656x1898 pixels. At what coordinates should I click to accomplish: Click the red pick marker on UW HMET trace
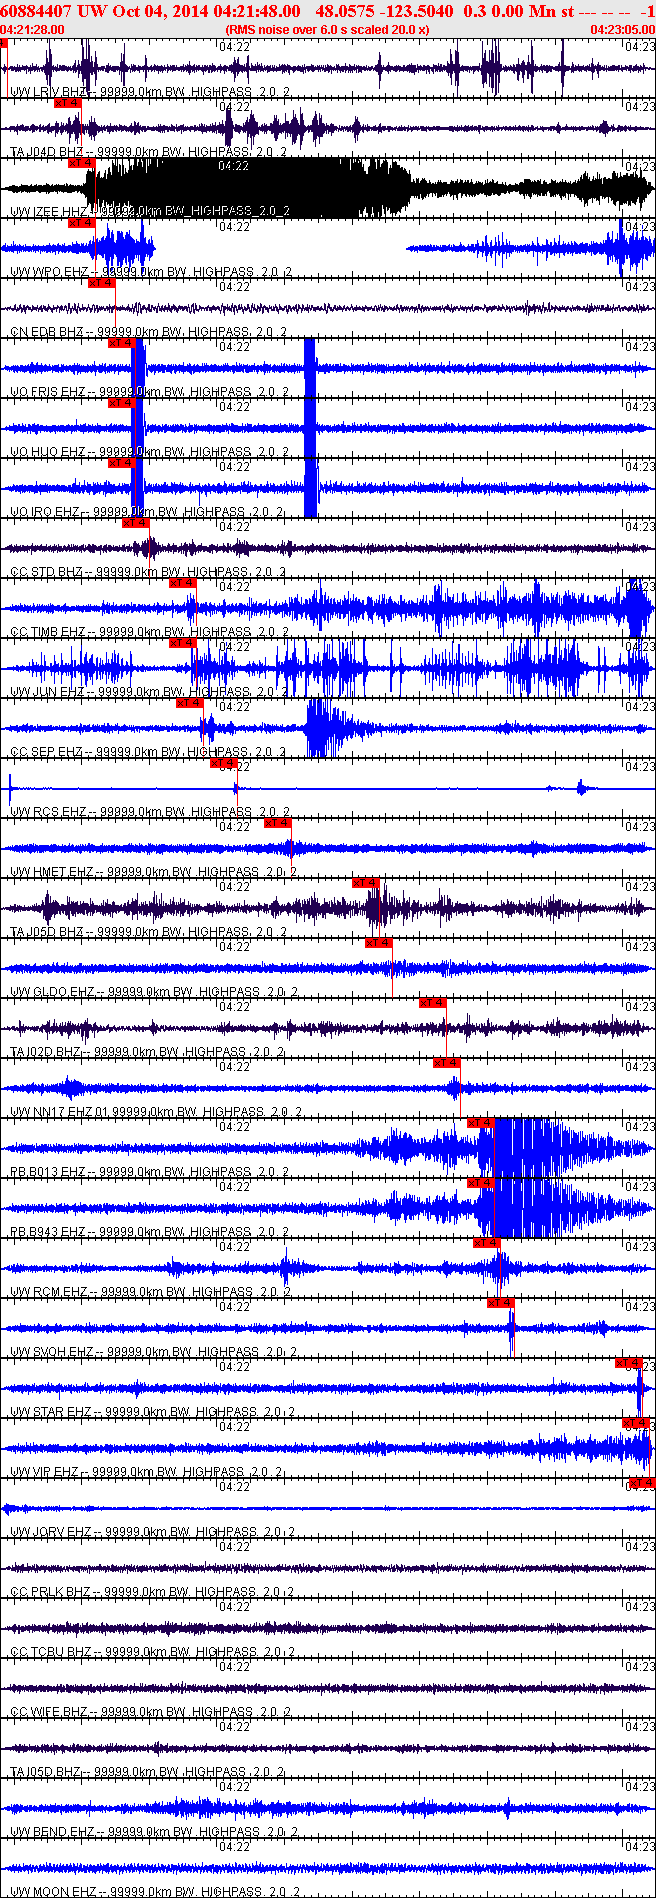pos(277,822)
